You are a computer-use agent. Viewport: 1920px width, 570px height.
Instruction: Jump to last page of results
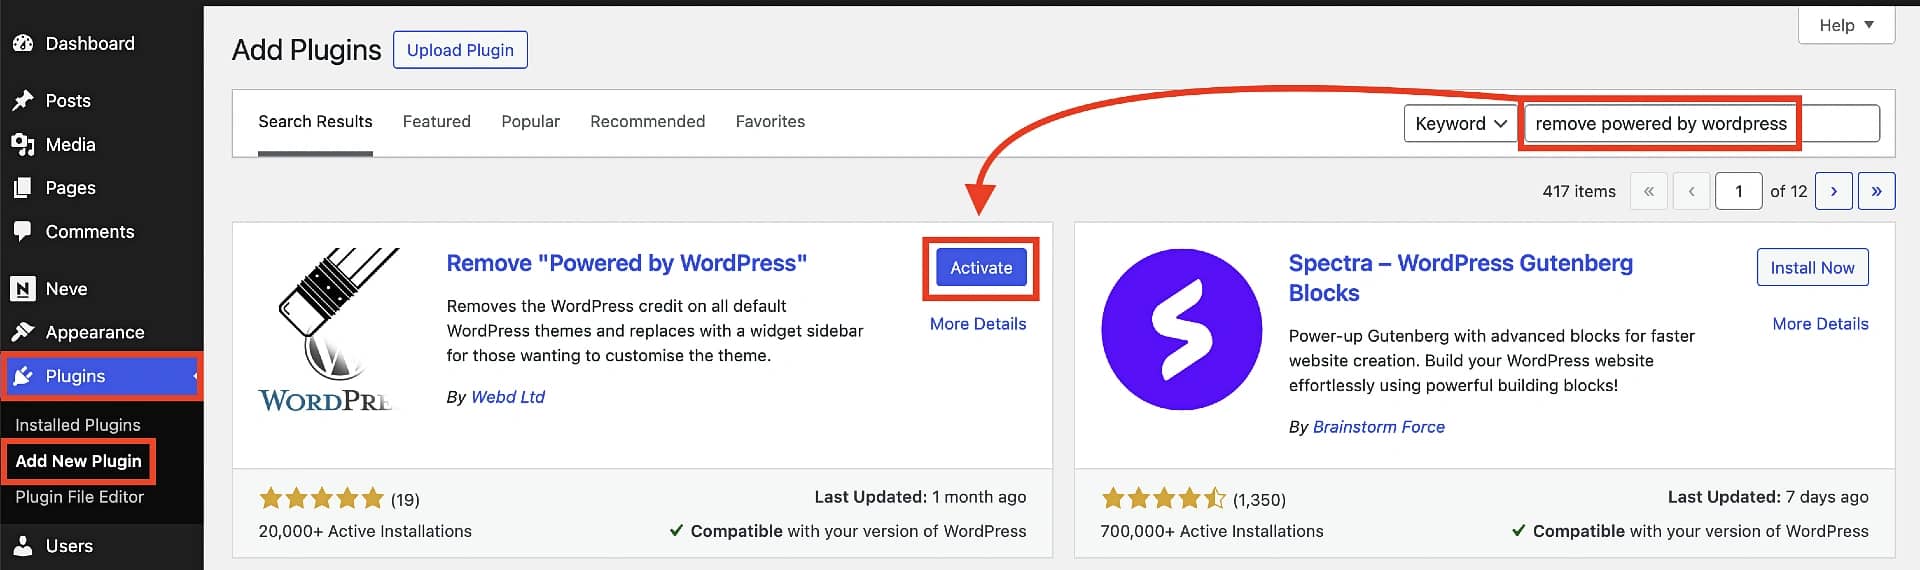coord(1876,191)
